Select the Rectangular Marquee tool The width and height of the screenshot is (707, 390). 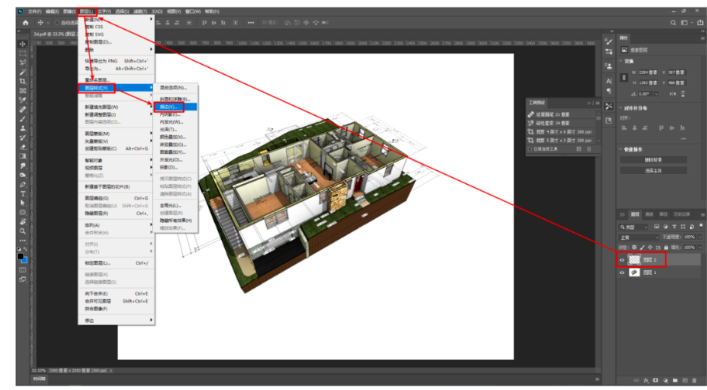[23, 53]
